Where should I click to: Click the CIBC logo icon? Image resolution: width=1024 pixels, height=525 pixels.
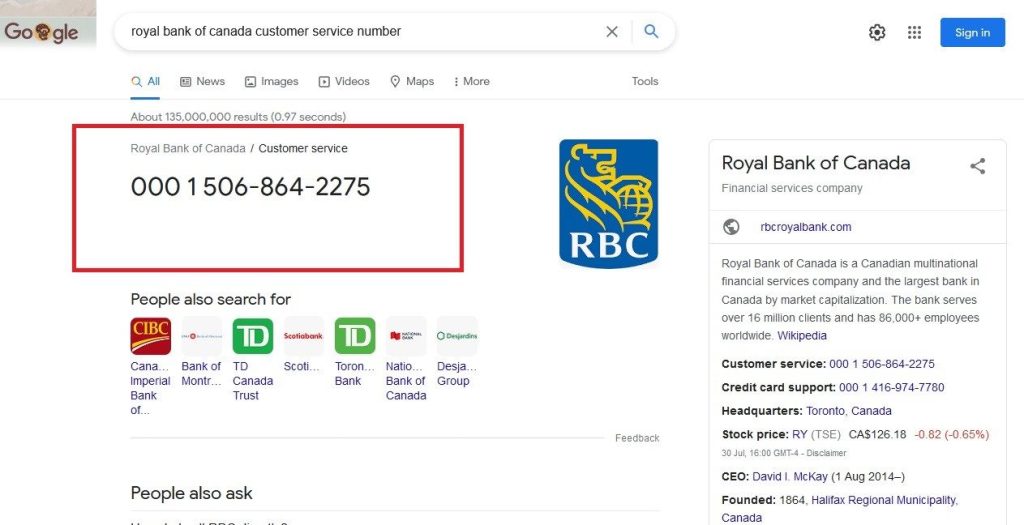pos(151,336)
